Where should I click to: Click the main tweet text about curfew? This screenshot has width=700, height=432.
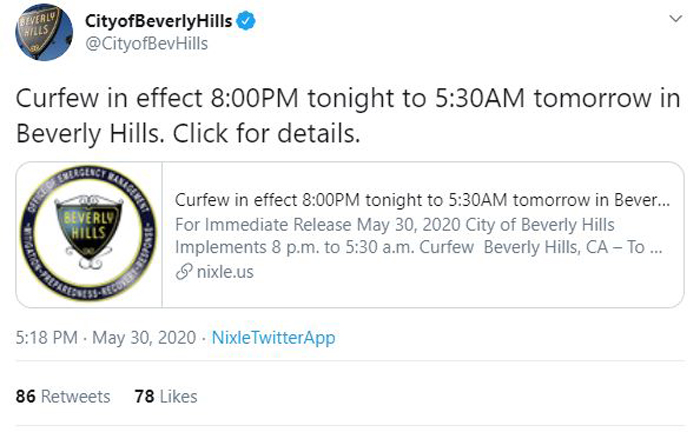tap(348, 116)
